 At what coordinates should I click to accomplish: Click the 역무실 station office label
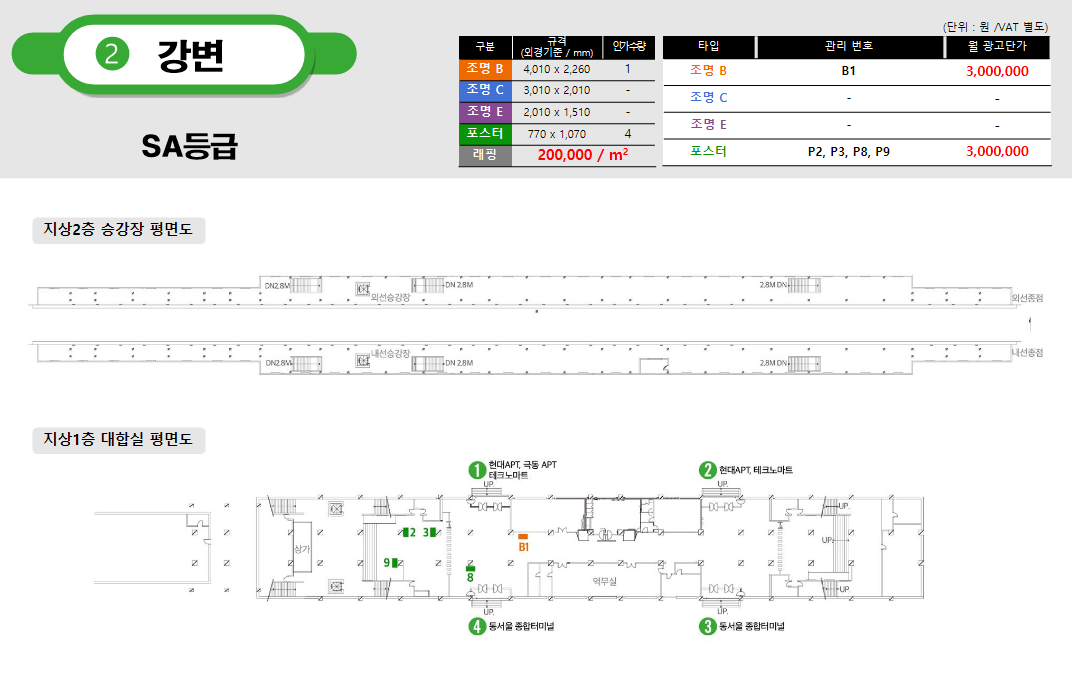[604, 581]
